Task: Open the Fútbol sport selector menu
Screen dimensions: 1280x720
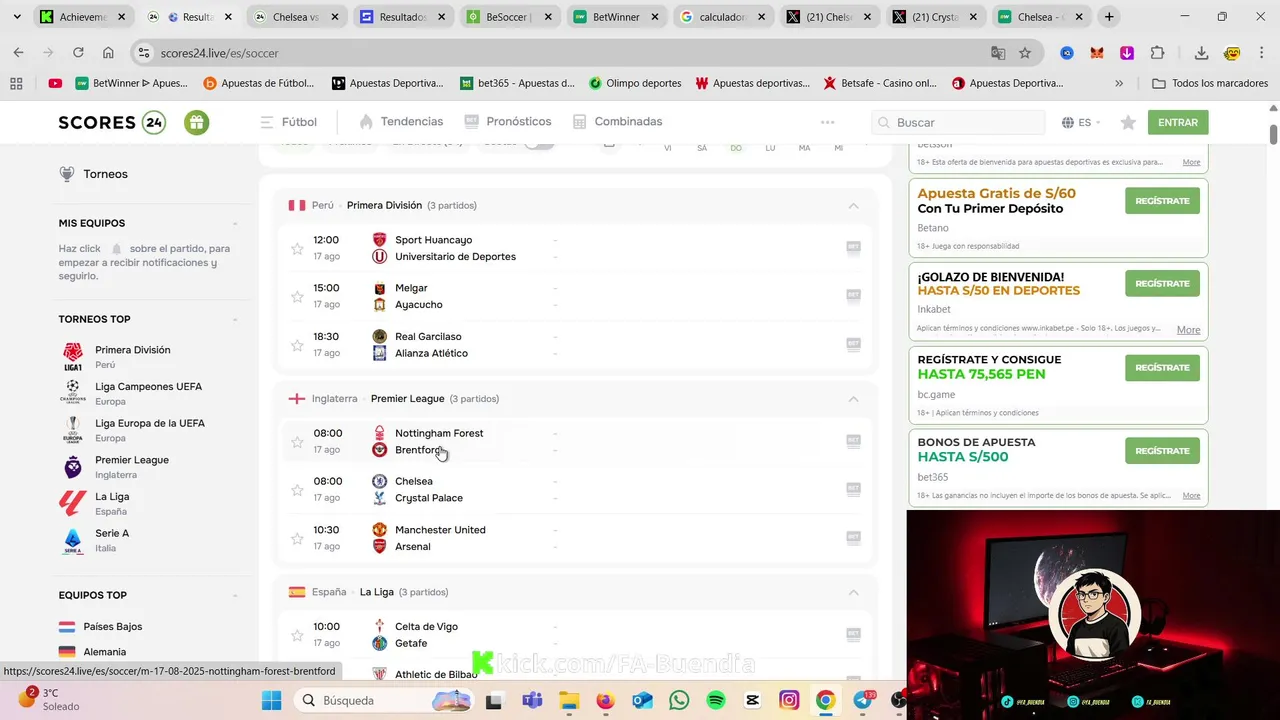Action: coord(288,122)
